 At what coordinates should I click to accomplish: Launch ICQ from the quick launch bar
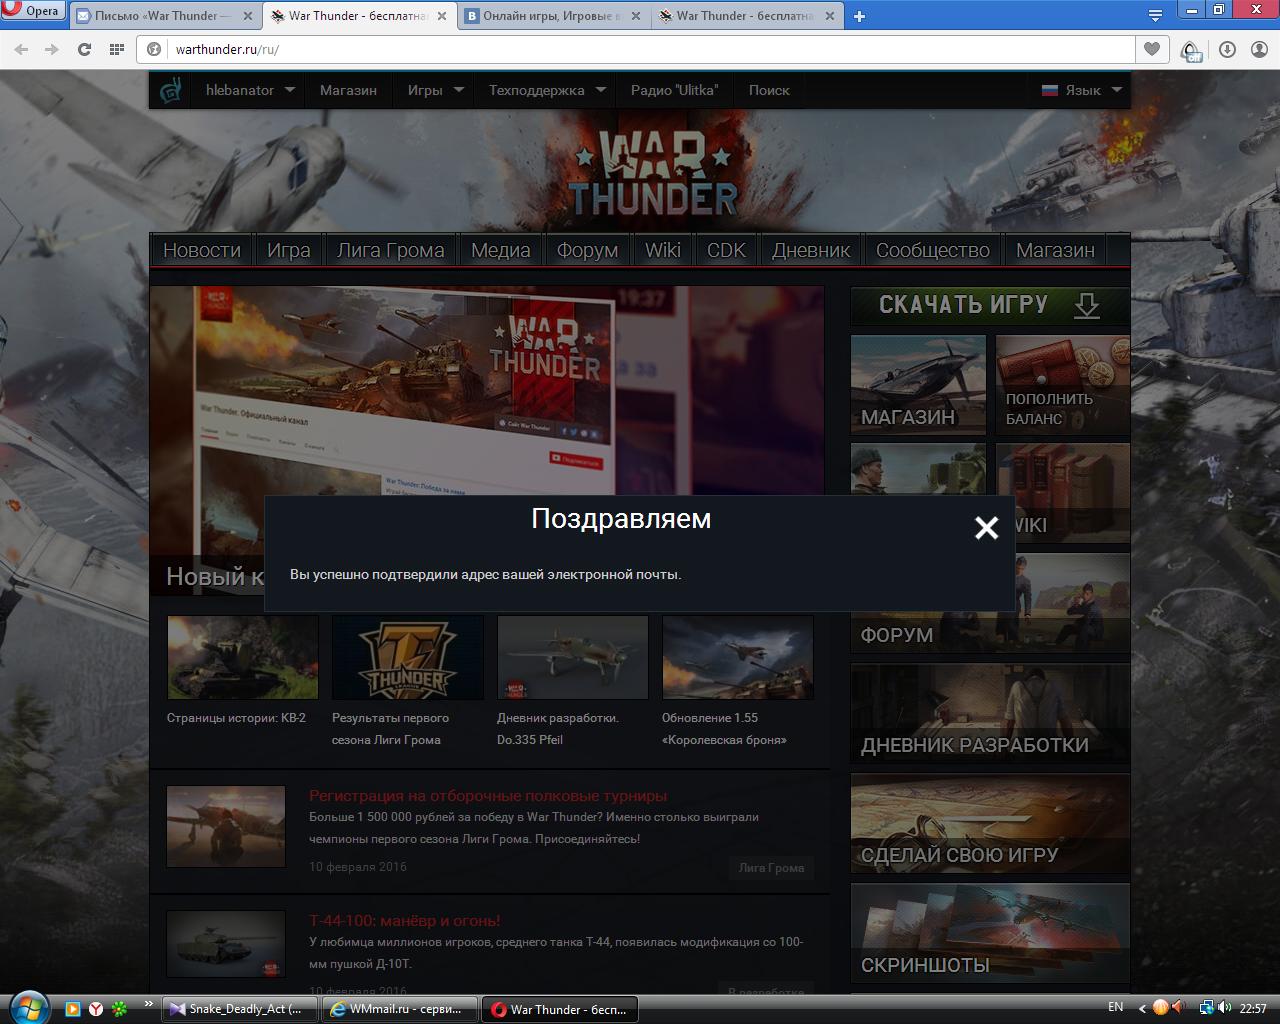(119, 1009)
